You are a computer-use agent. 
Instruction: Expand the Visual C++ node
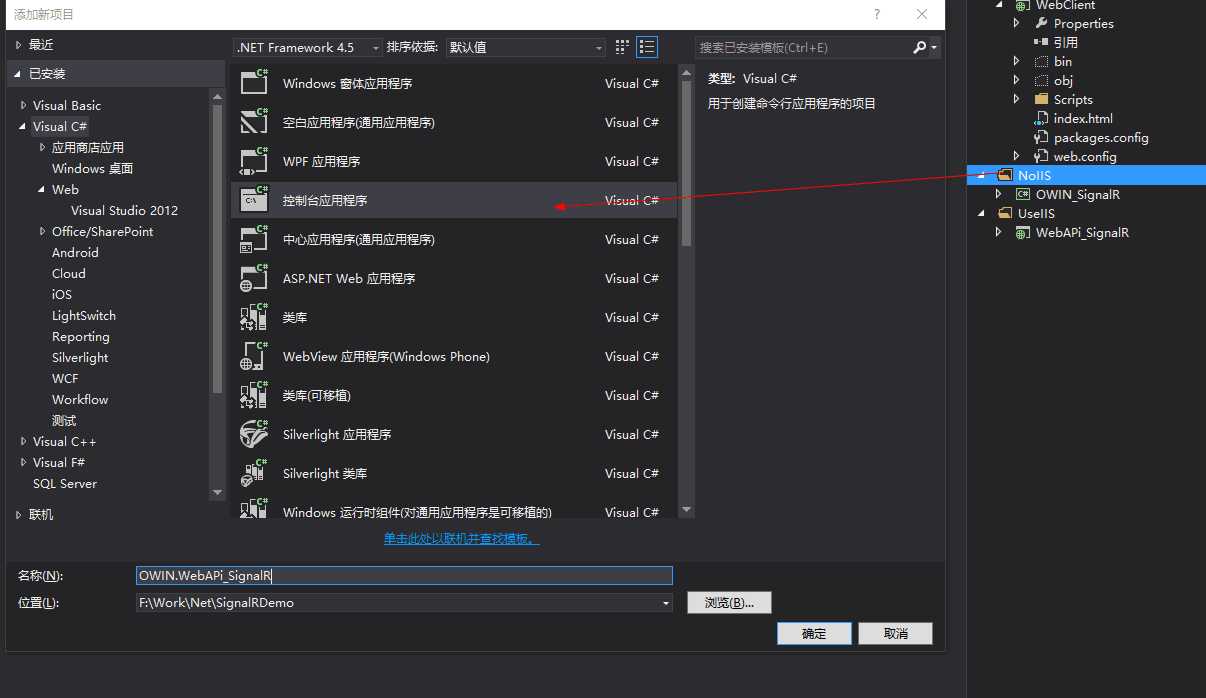[x=24, y=441]
